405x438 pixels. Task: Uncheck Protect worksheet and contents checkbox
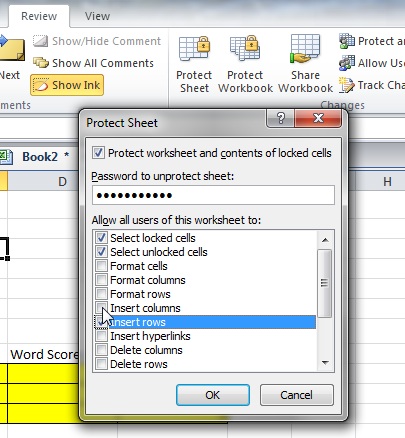click(99, 153)
